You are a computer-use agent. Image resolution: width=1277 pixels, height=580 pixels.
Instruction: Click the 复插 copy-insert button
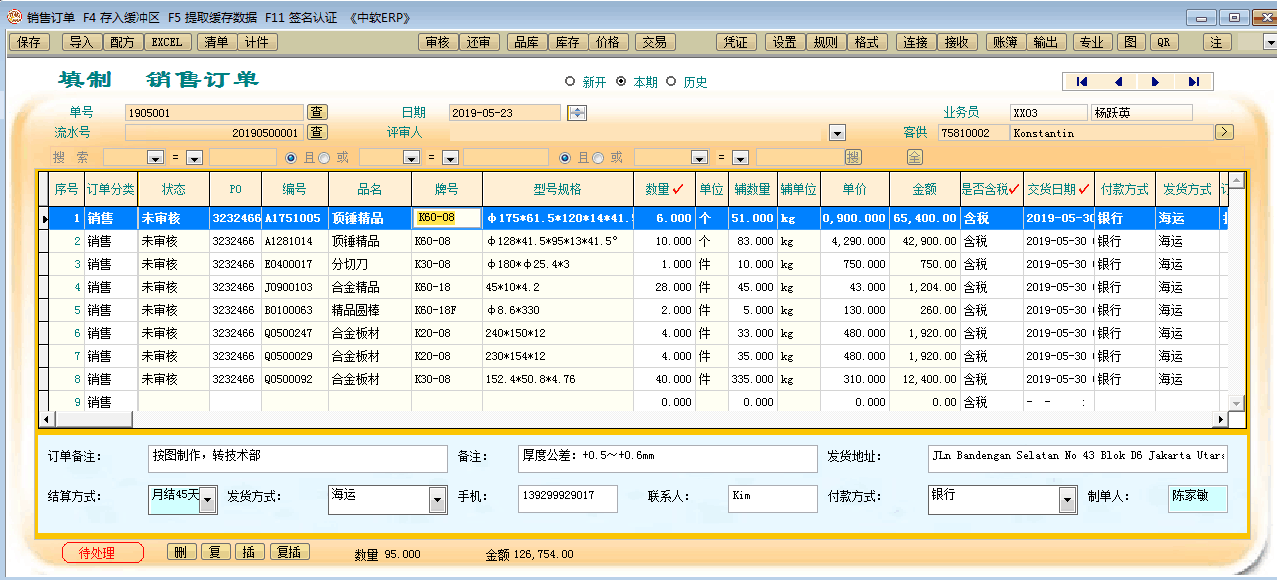click(289, 552)
